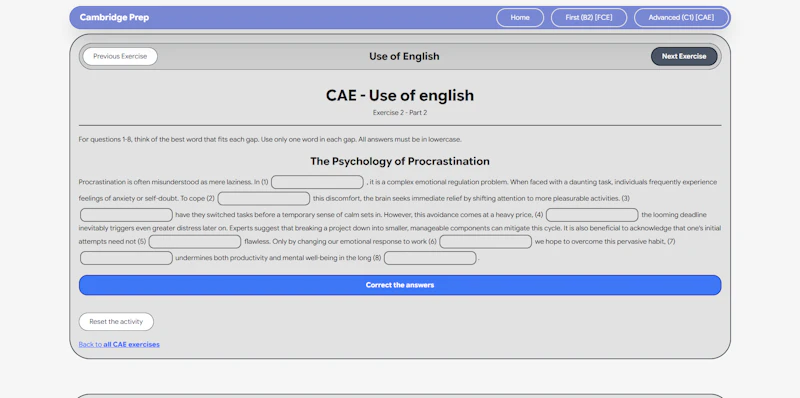Image resolution: width=800 pixels, height=398 pixels.
Task: Focus gap (8) input after 'in the long'
Action: tap(430, 258)
